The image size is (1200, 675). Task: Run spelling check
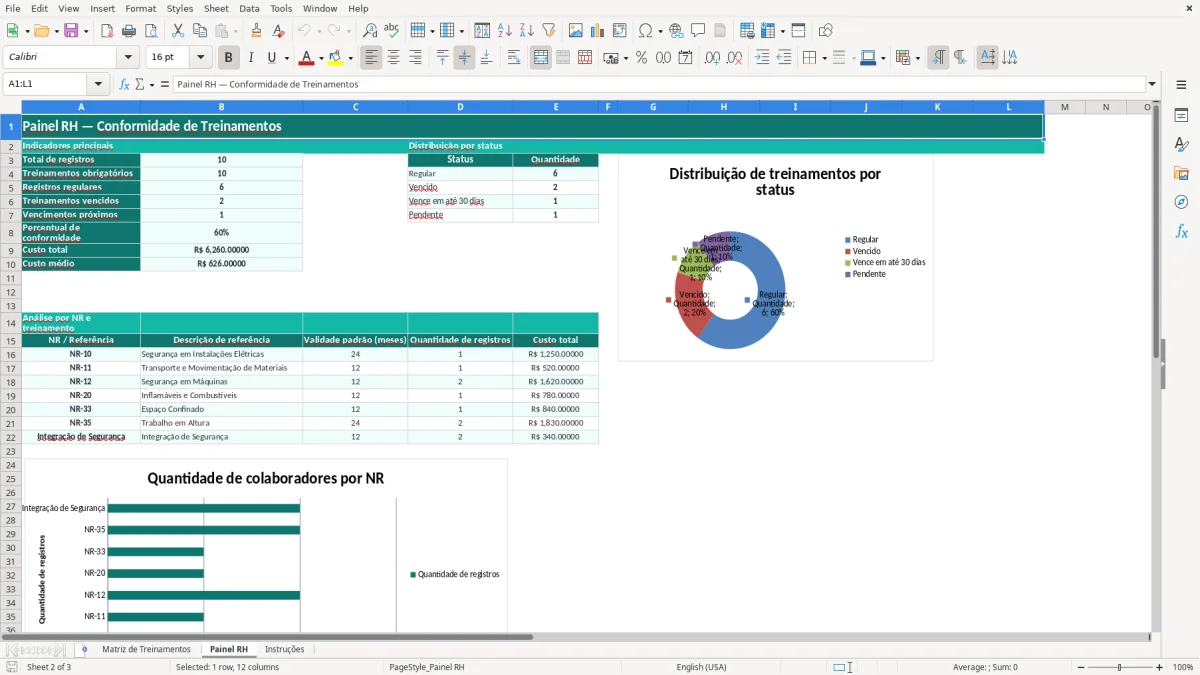pos(392,31)
